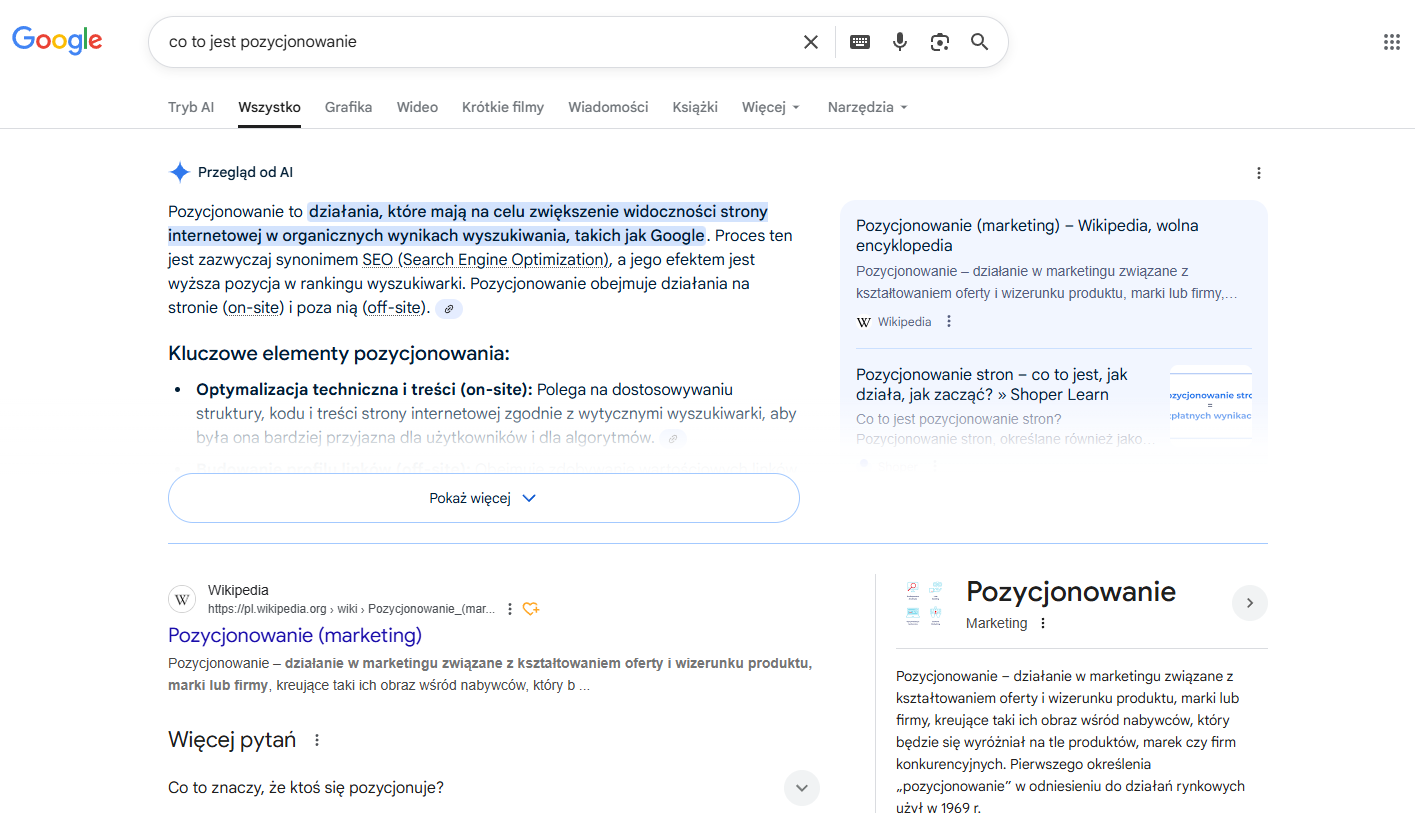Switch to the Grafika tab
Screen dimensions: 1415x813
click(348, 107)
